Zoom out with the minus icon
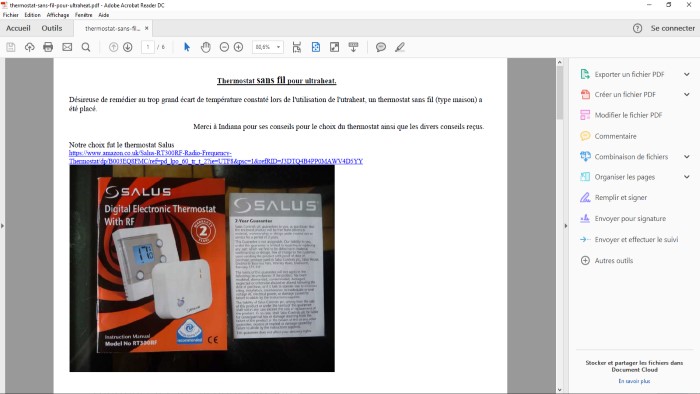Viewport: 700px width, 394px height. (224, 47)
